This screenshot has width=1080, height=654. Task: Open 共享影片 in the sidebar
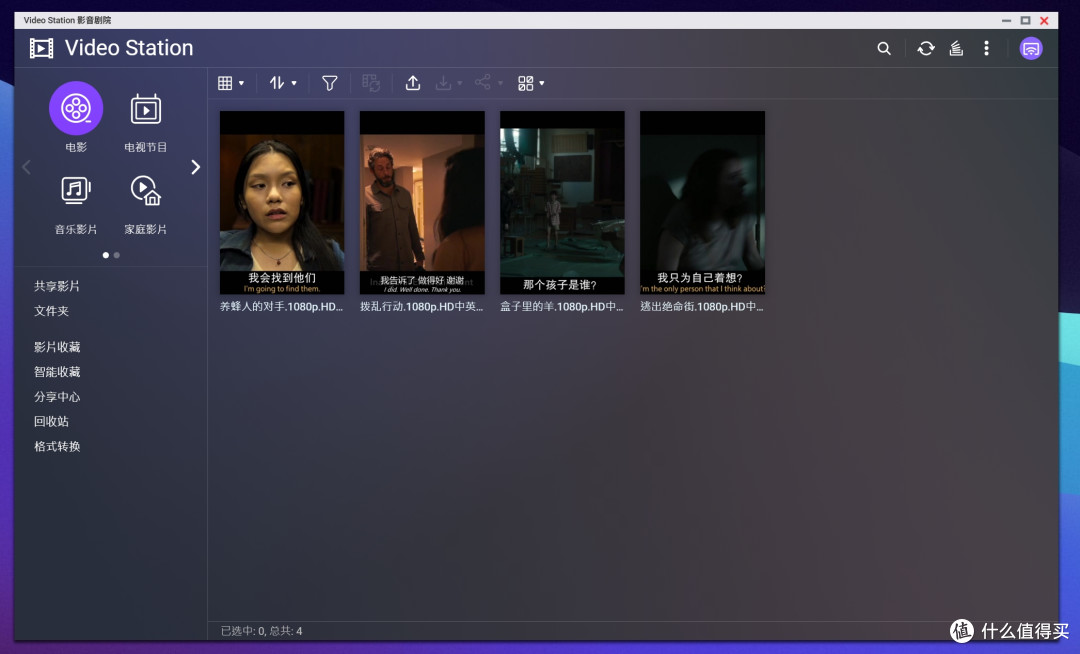[57, 286]
